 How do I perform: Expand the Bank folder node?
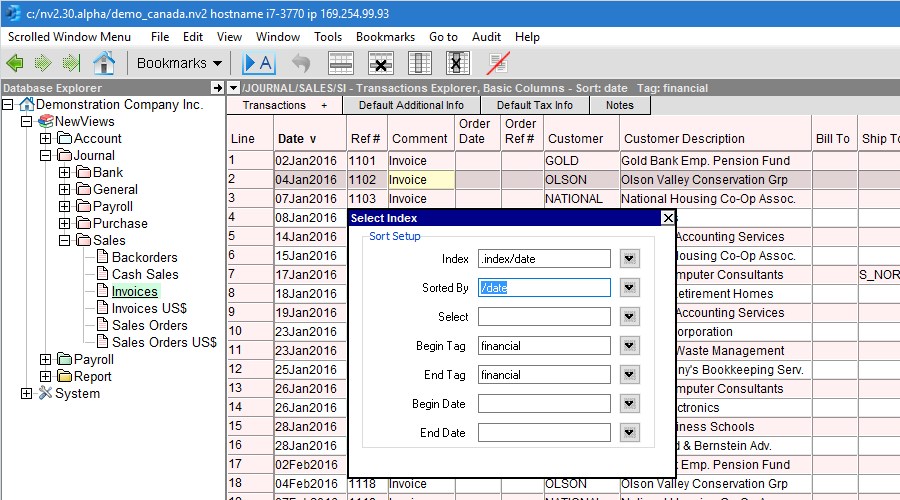[62, 173]
